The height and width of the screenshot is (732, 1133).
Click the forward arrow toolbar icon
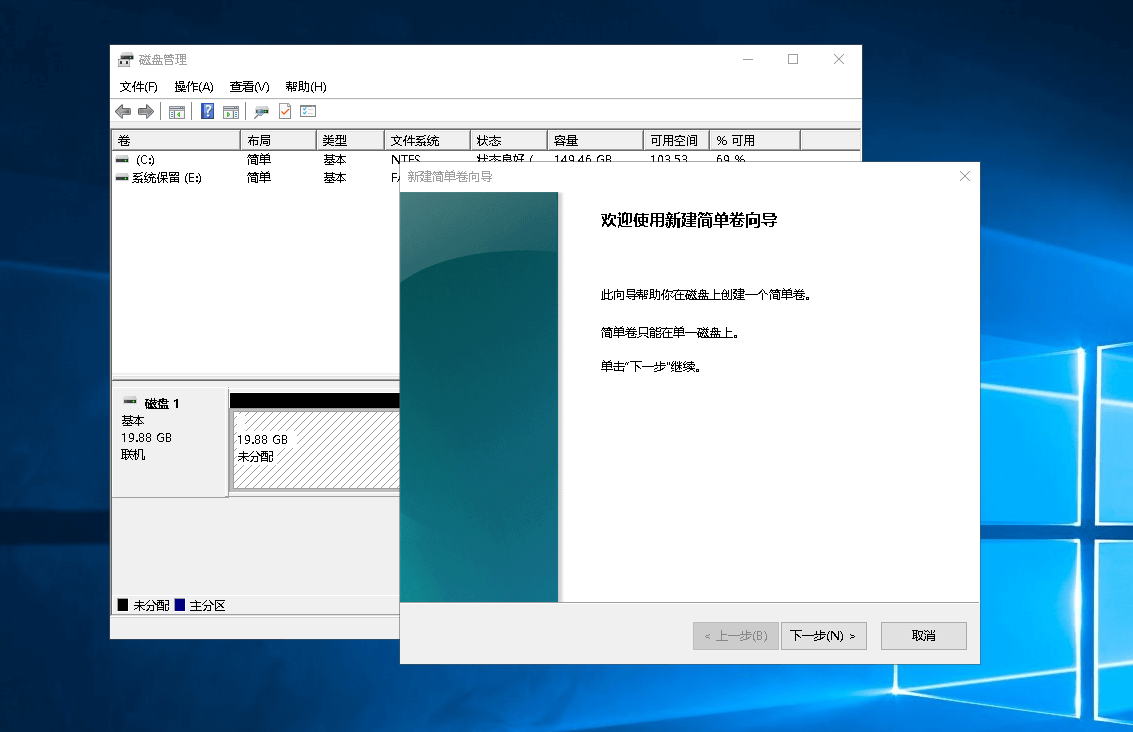[x=146, y=112]
